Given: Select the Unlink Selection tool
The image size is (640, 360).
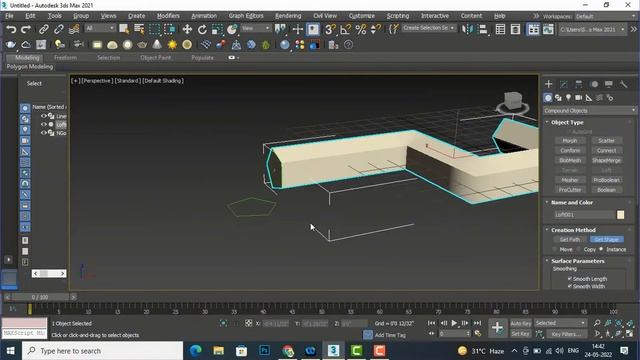Looking at the screenshot, I should [x=58, y=29].
